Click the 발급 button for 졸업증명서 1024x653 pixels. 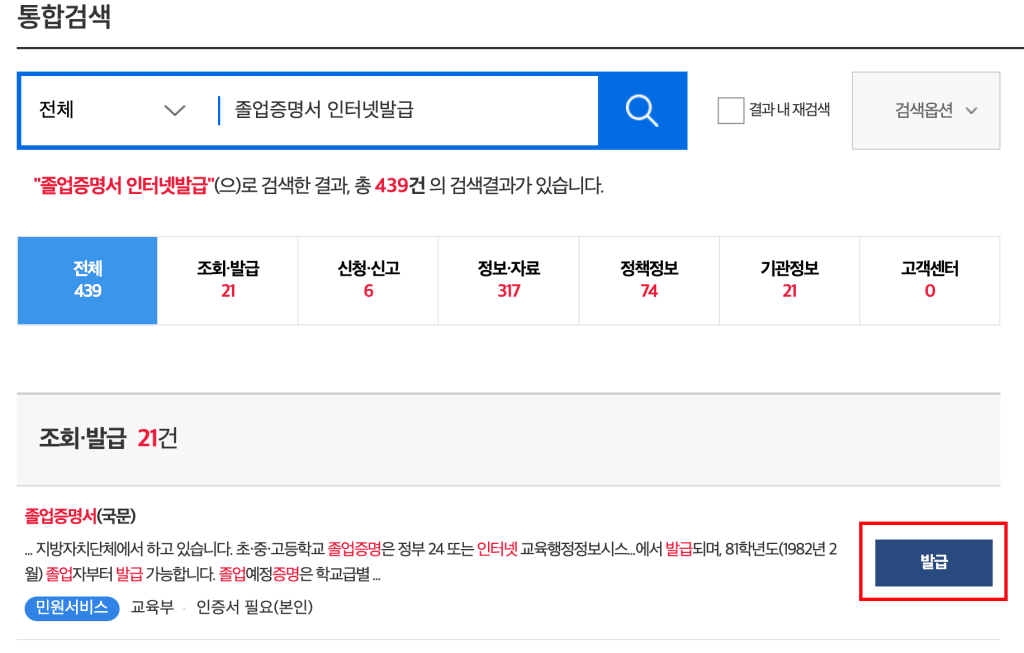pyautogui.click(x=933, y=562)
